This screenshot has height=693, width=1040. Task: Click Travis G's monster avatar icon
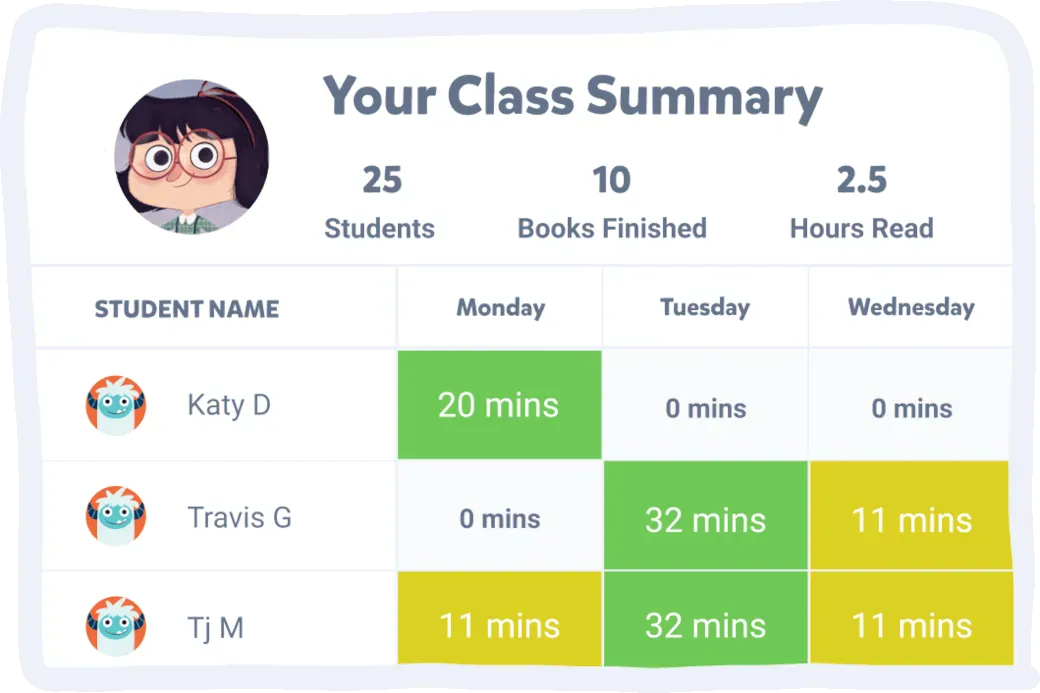coord(116,517)
